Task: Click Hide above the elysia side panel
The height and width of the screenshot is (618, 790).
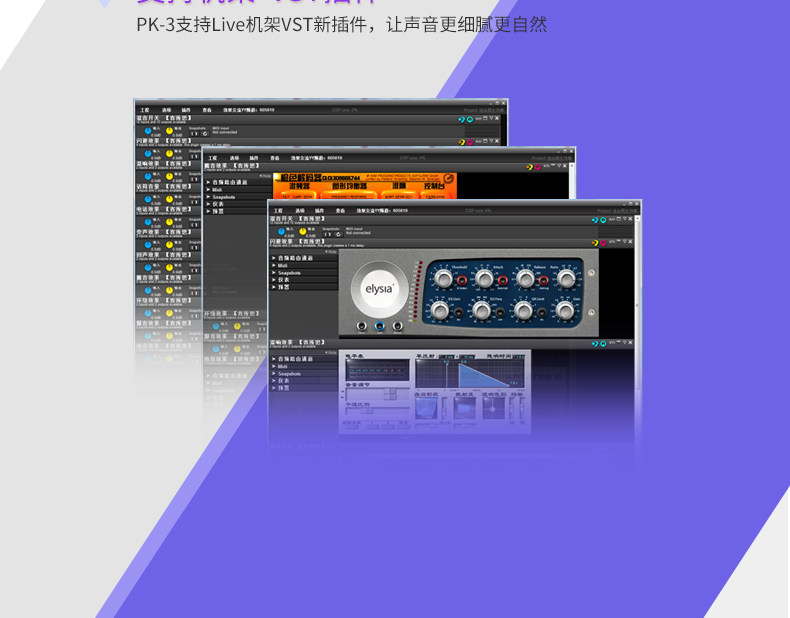Action: (x=331, y=251)
